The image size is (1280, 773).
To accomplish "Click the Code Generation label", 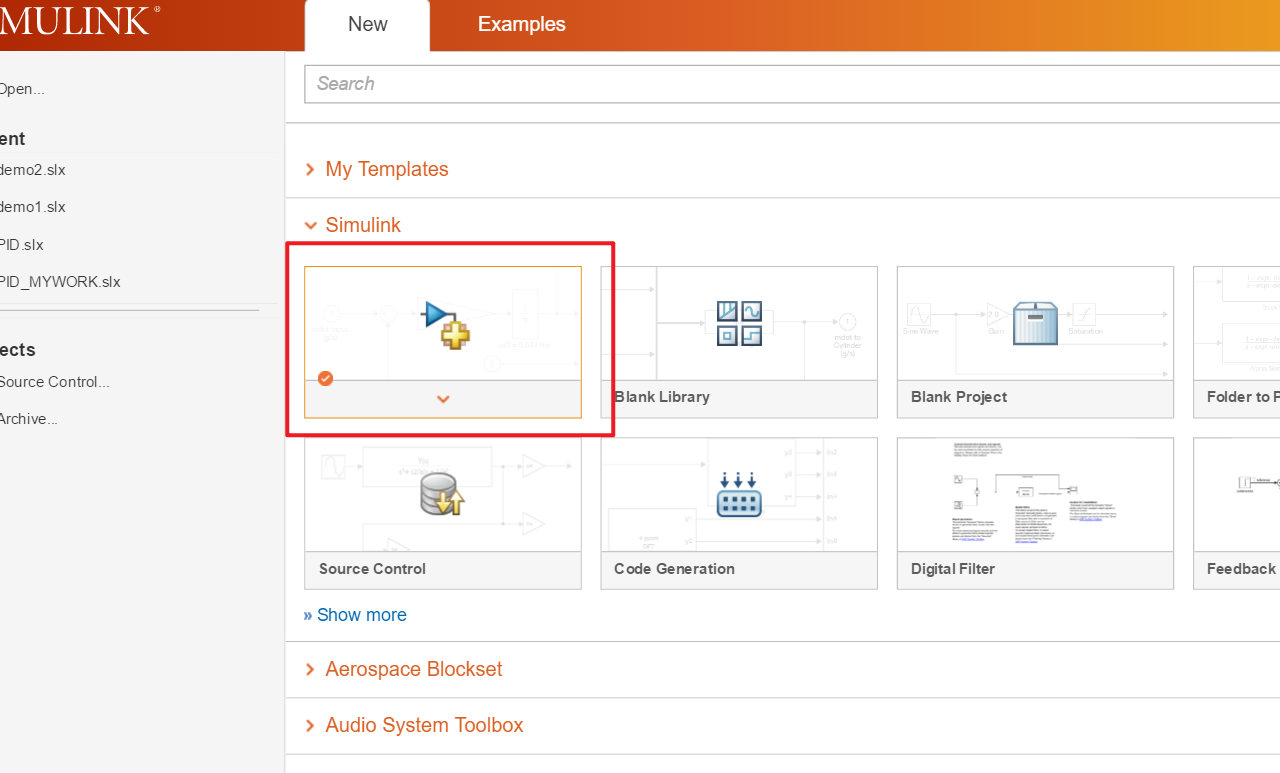I will [x=674, y=569].
